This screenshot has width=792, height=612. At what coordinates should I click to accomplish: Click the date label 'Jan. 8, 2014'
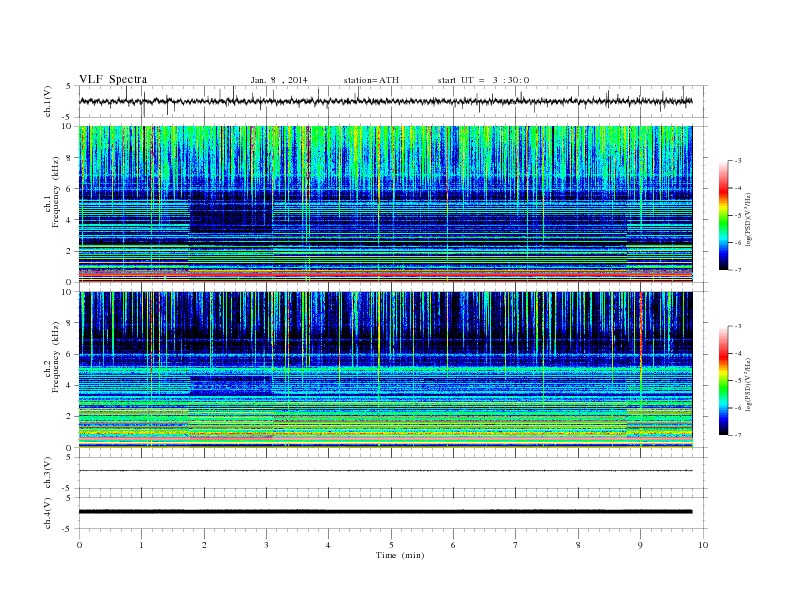[279, 80]
